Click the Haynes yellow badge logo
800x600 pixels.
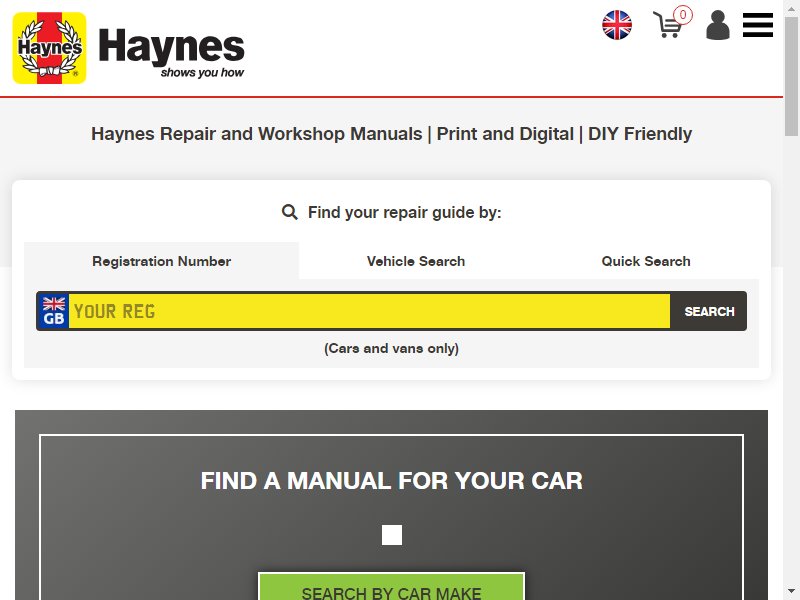[49, 48]
